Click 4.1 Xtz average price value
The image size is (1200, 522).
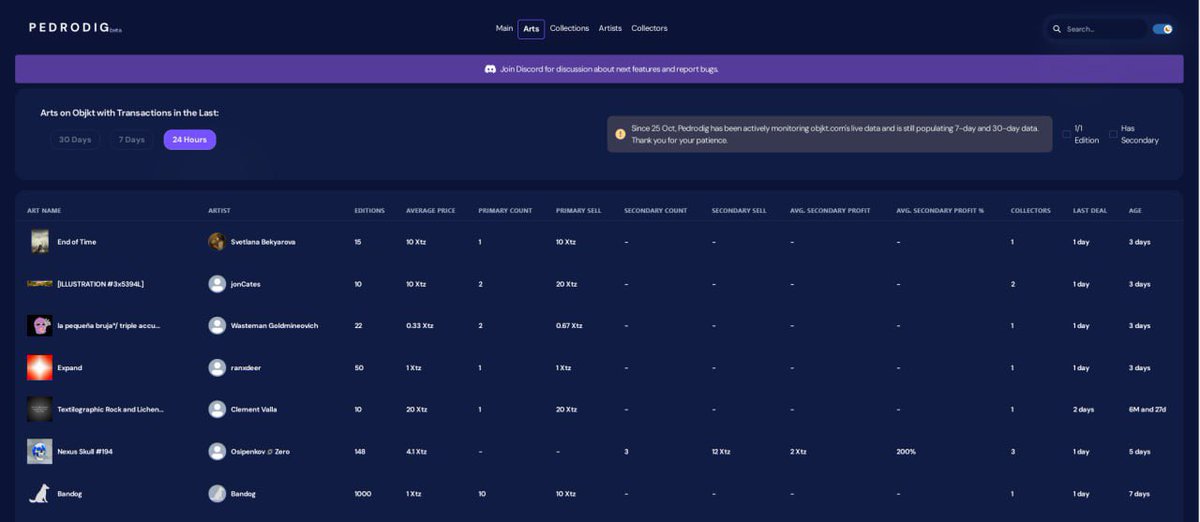click(416, 451)
